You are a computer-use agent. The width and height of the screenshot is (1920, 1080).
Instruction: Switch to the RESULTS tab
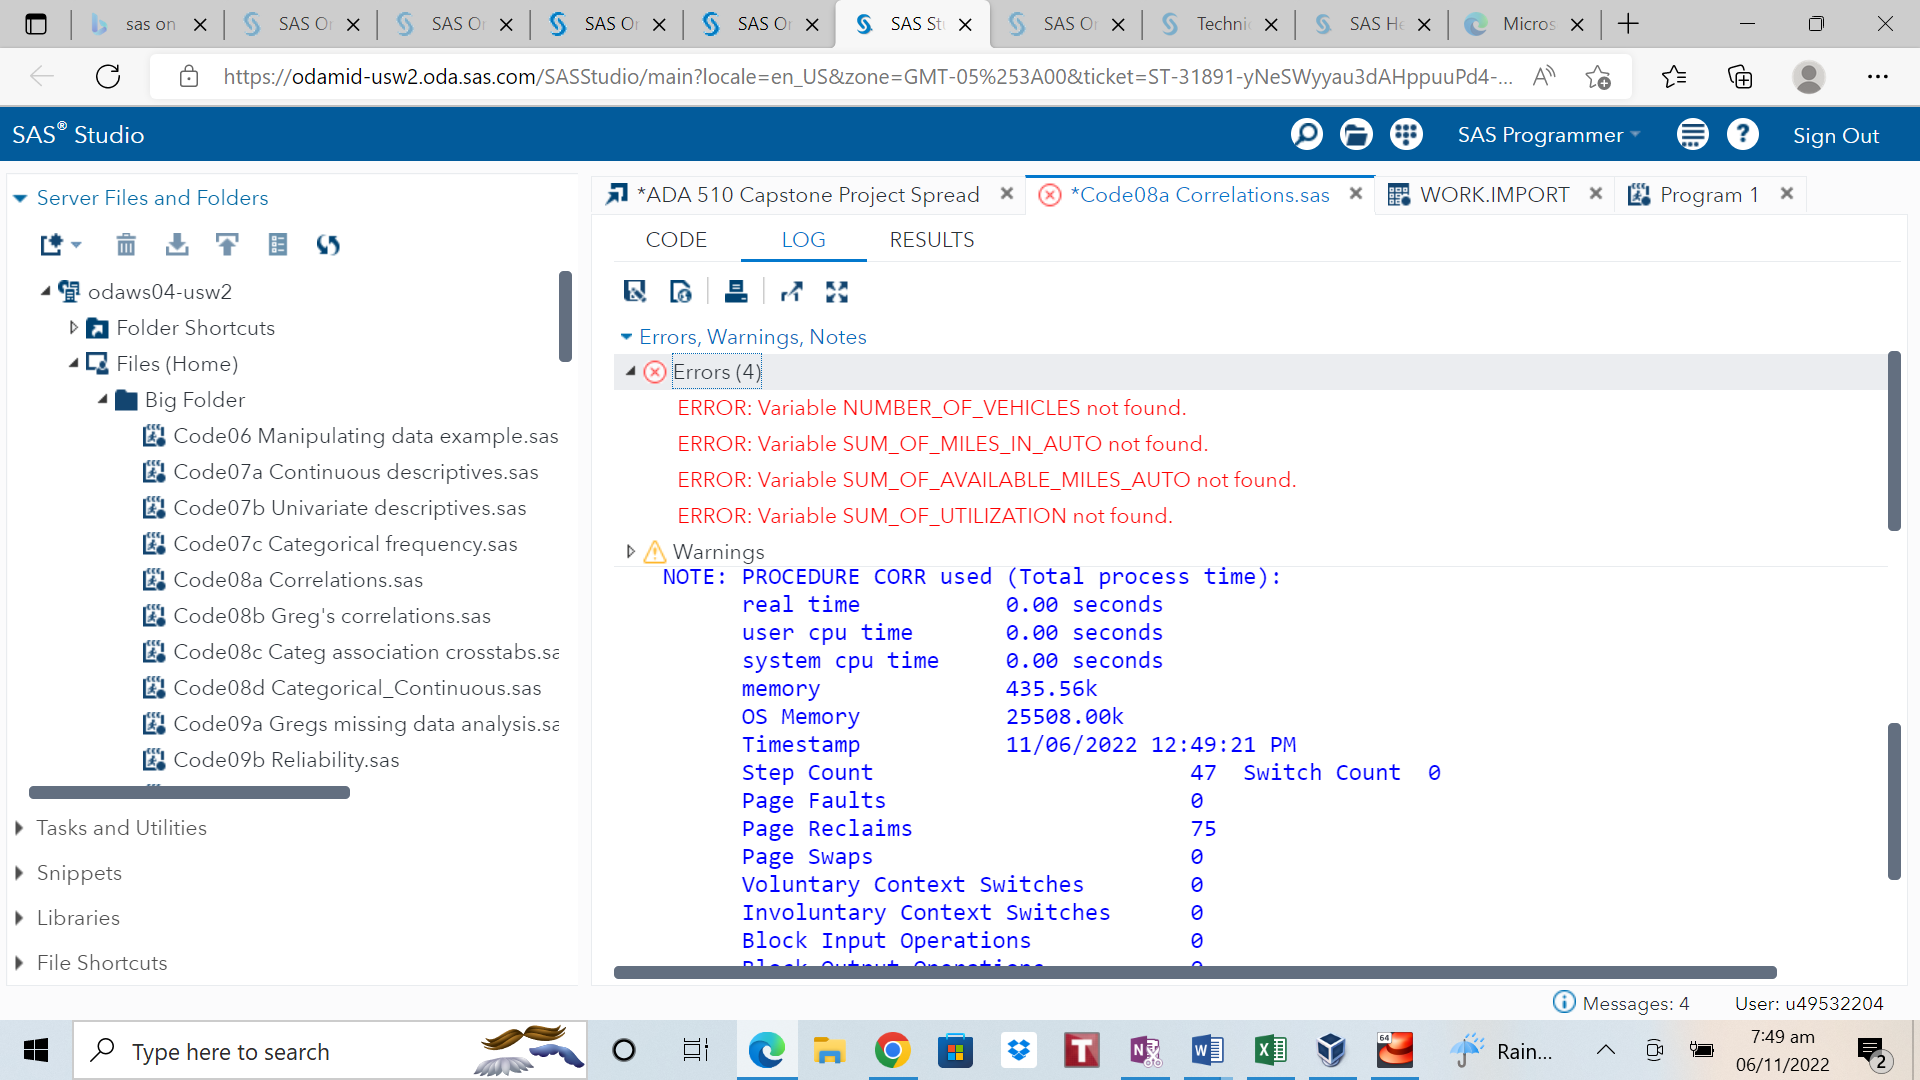click(931, 239)
